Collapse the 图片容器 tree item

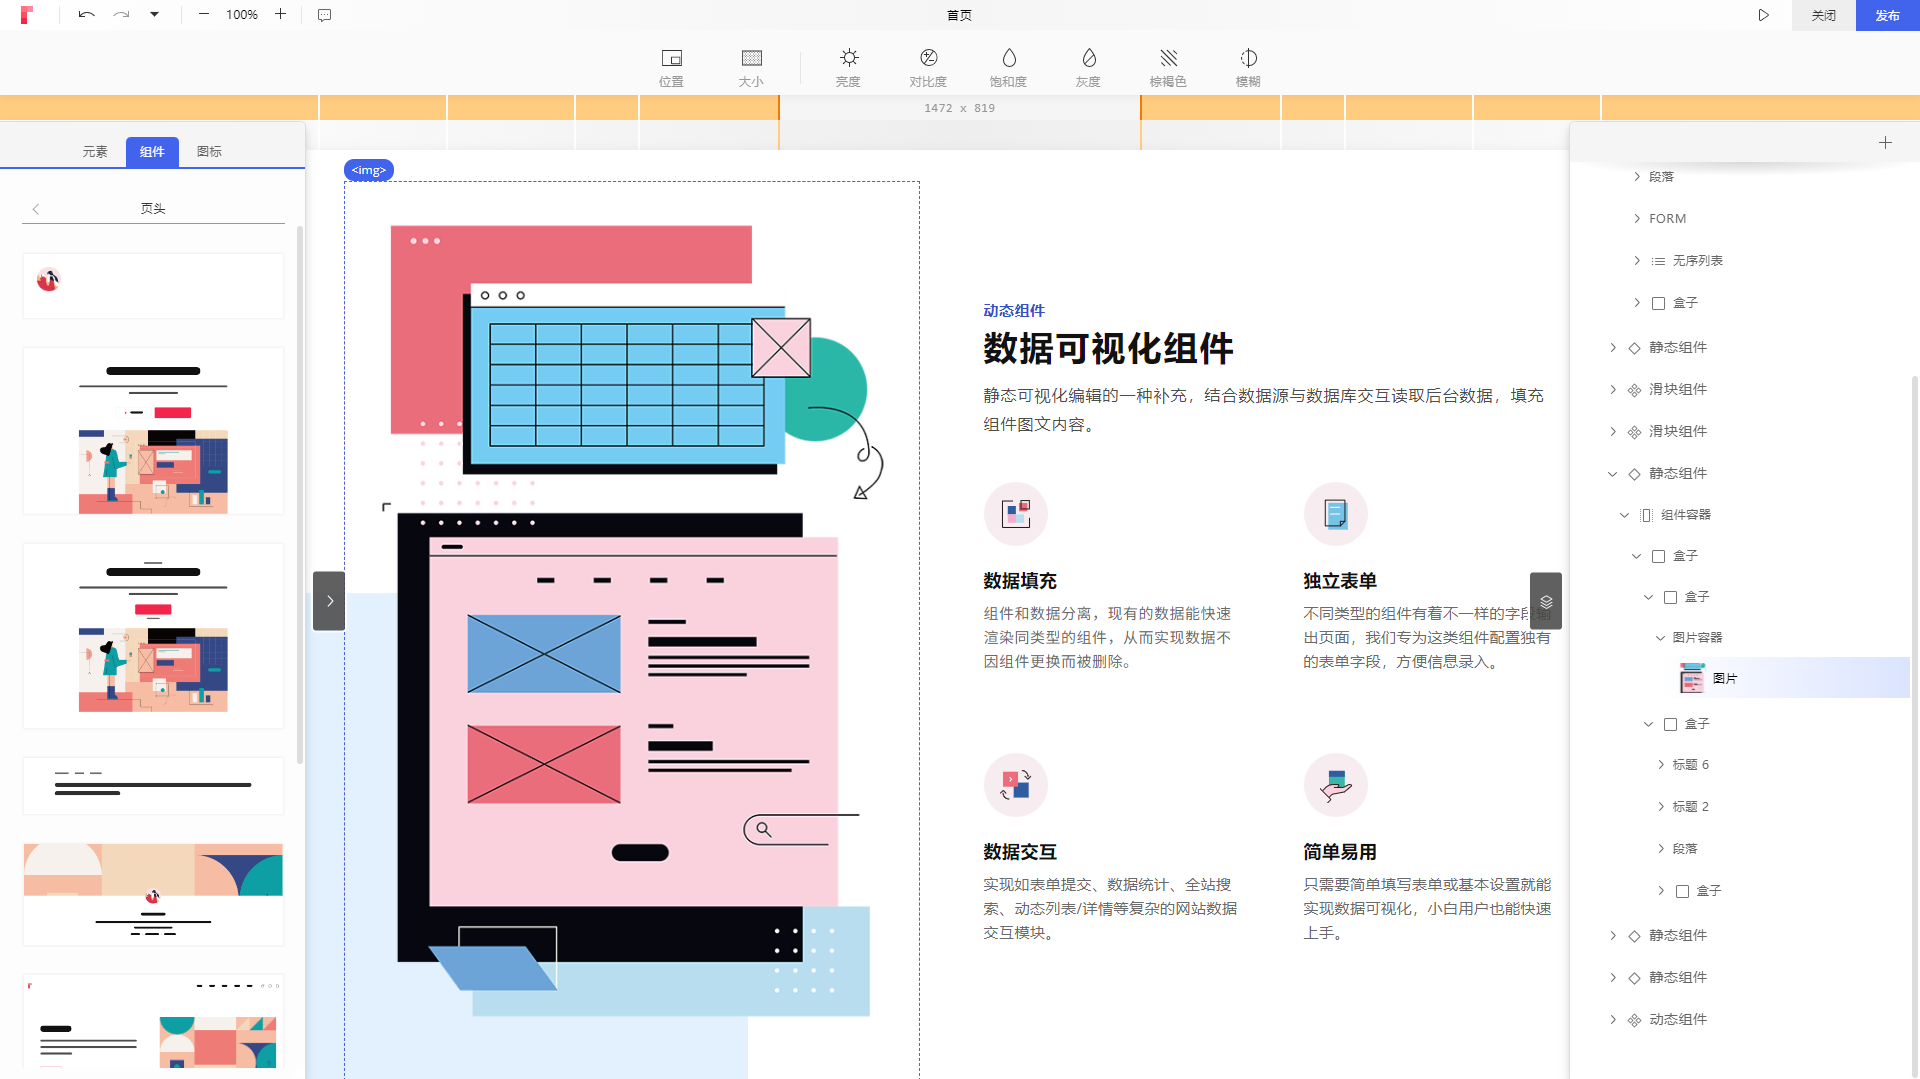(x=1661, y=638)
